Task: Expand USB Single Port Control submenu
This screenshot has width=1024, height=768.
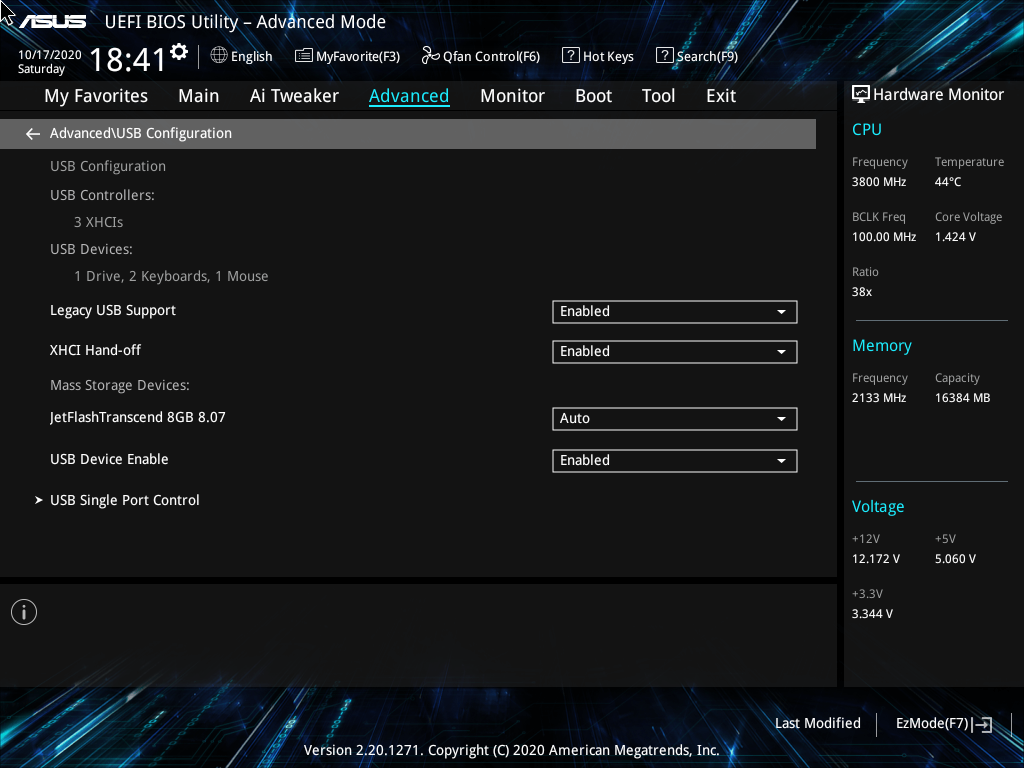Action: click(125, 500)
